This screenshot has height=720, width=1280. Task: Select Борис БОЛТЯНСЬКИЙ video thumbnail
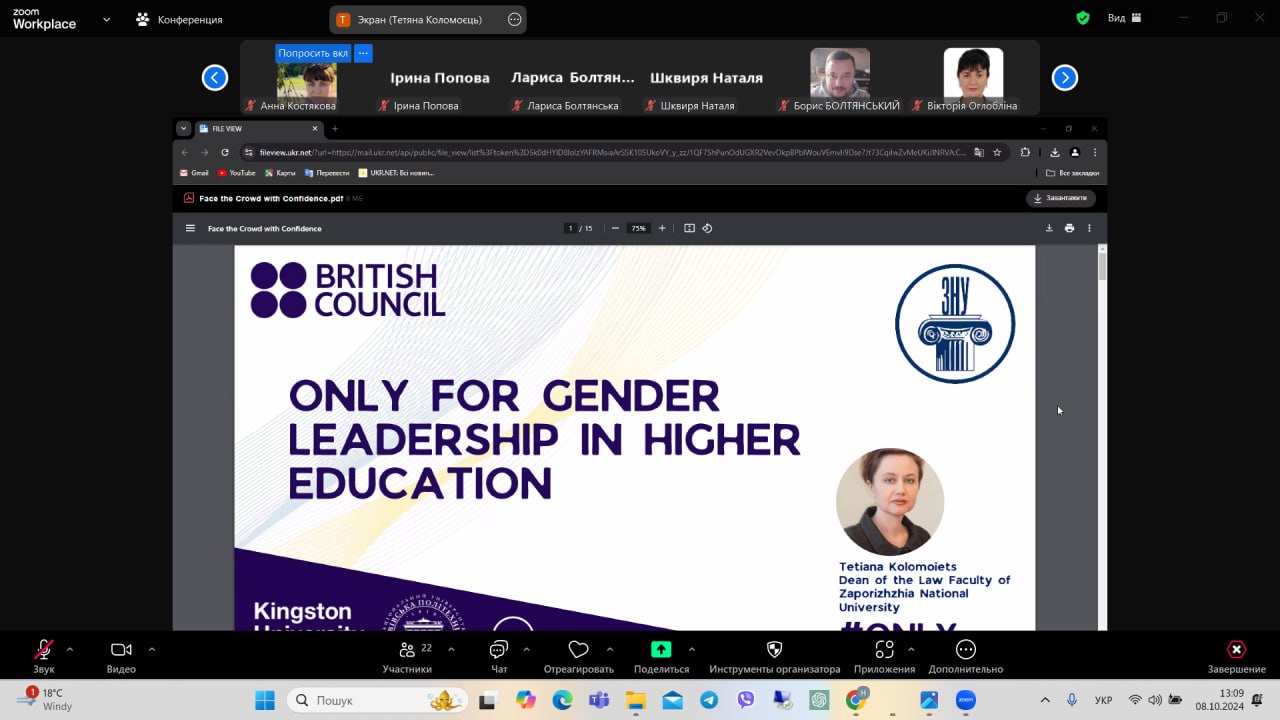(x=840, y=74)
